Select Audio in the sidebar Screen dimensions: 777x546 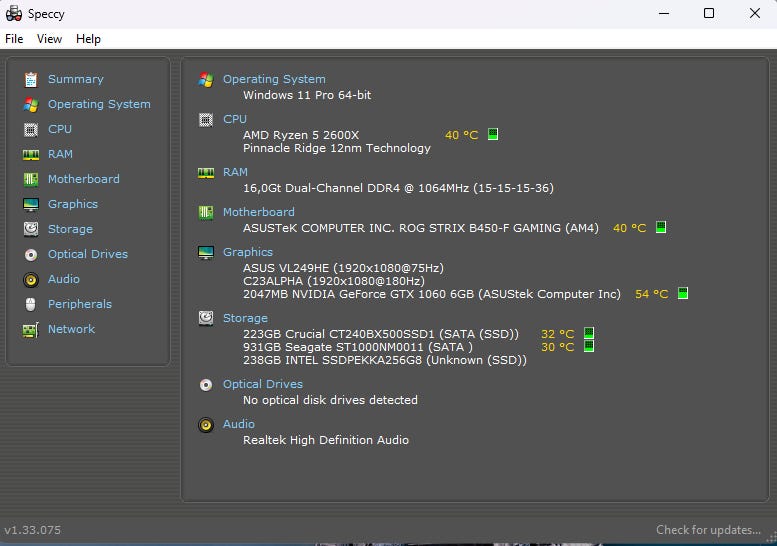point(63,279)
